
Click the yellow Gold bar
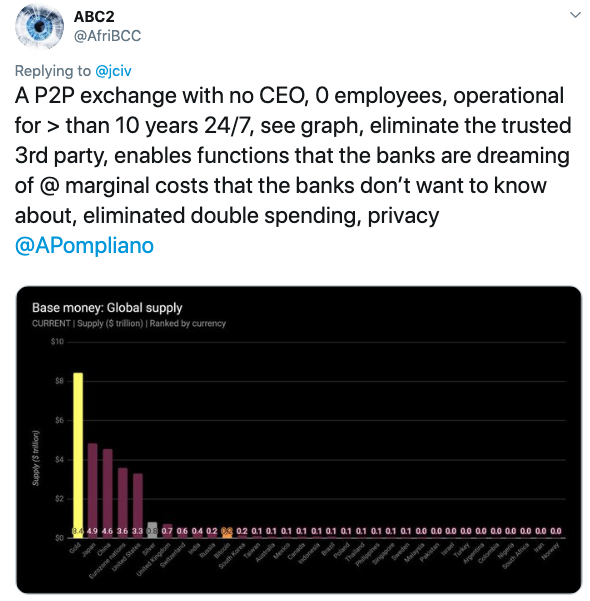click(x=78, y=455)
